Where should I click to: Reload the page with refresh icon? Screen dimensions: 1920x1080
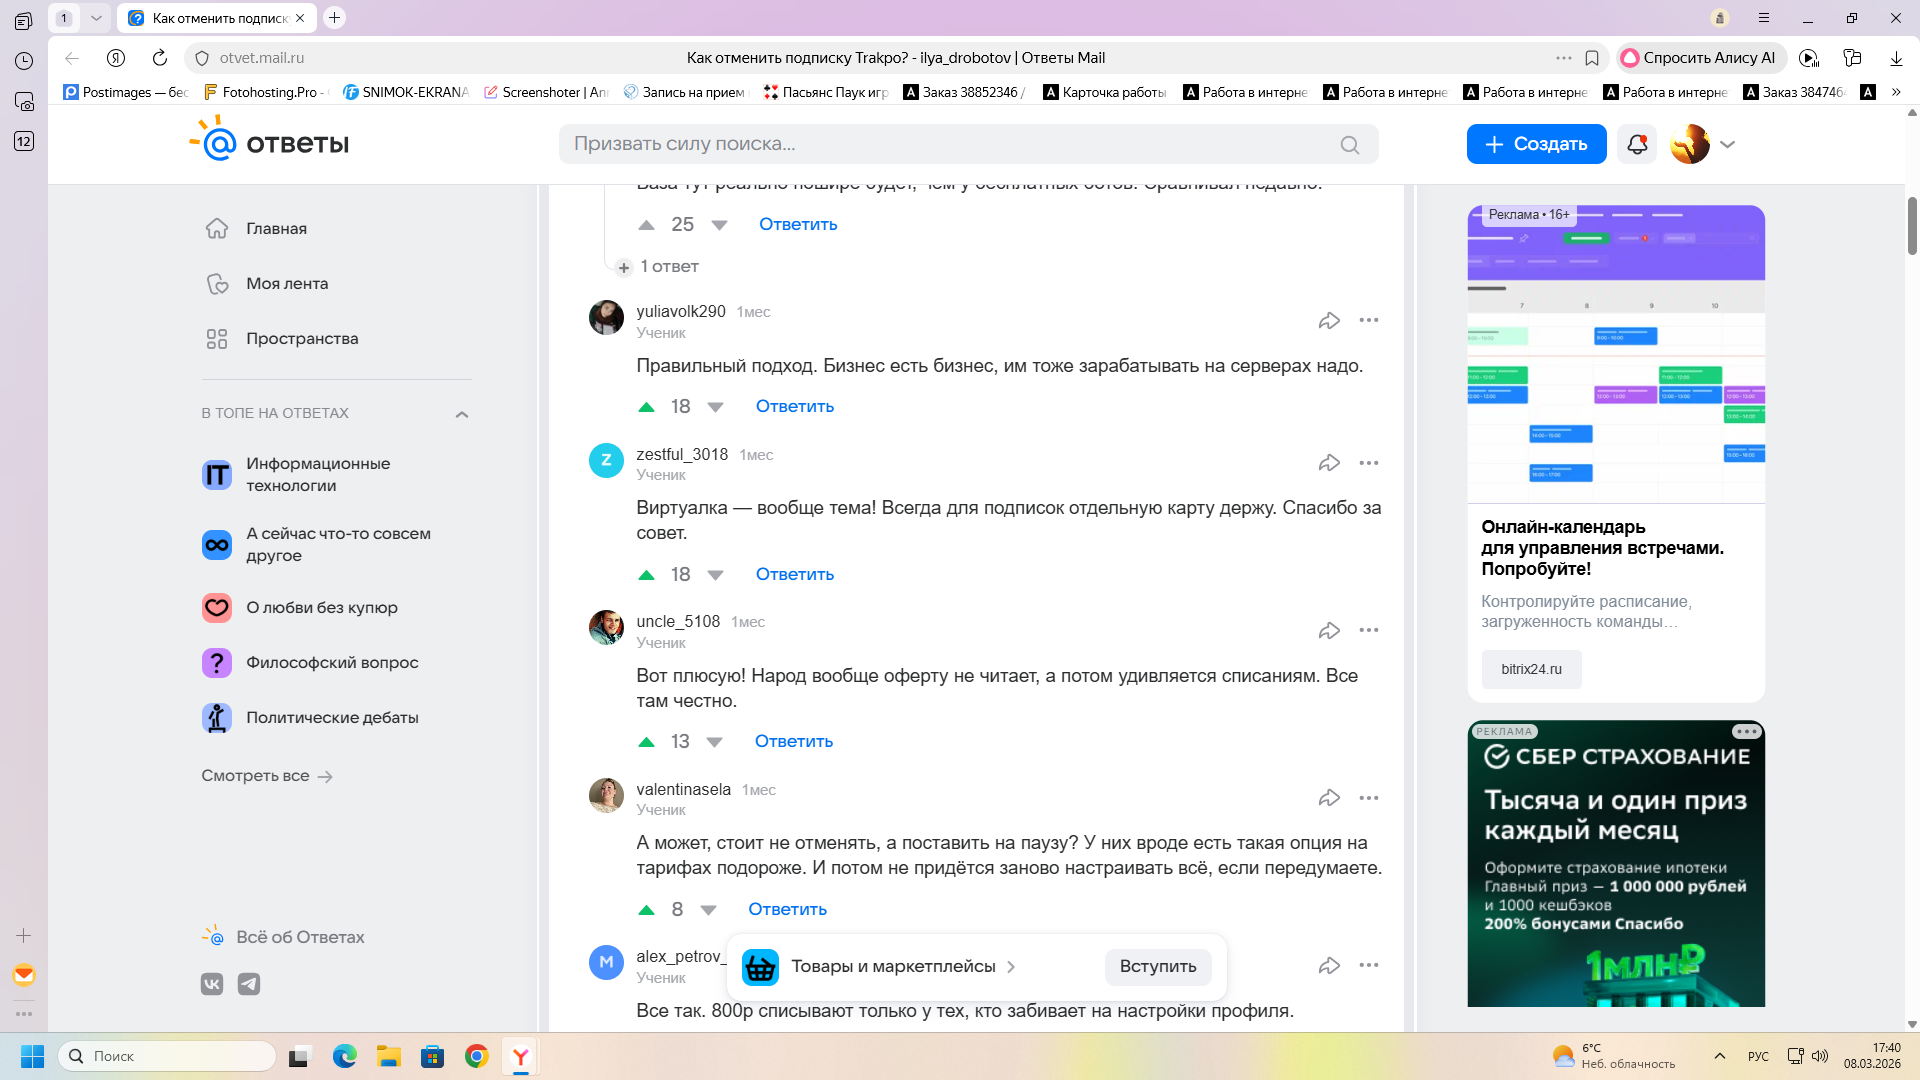(x=160, y=58)
